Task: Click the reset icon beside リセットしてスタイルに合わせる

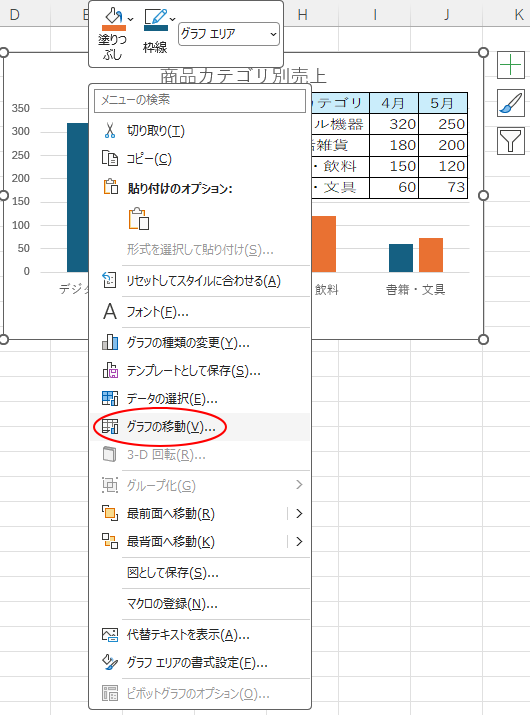Action: (x=109, y=280)
